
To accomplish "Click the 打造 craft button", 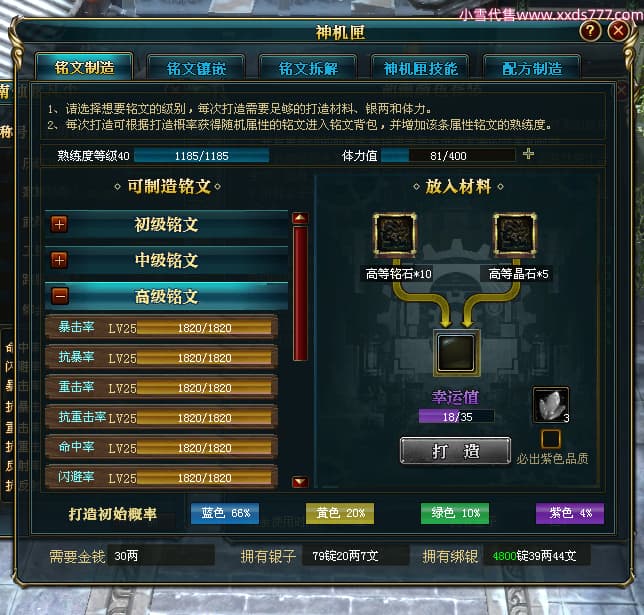I will pos(455,451).
